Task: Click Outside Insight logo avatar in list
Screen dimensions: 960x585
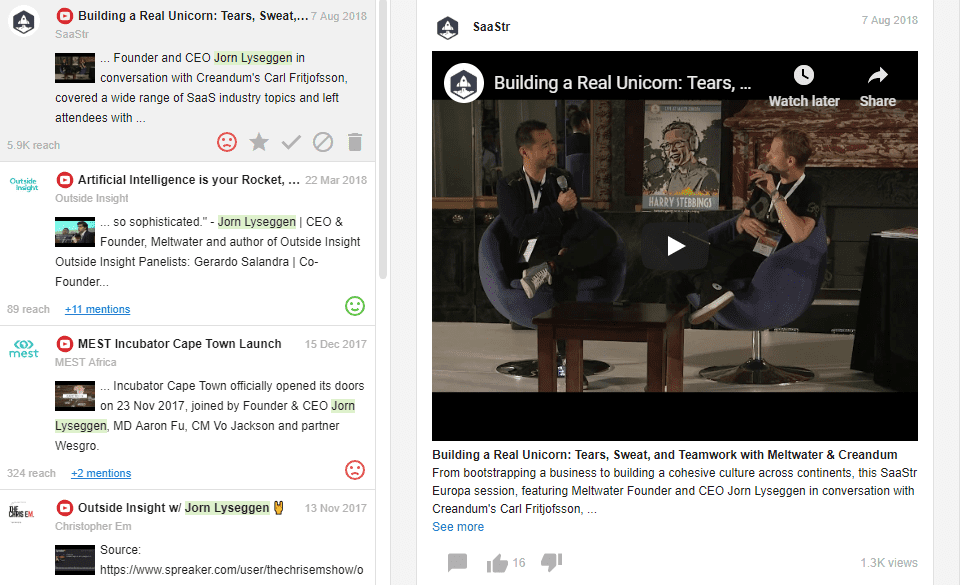Action: pos(24,184)
